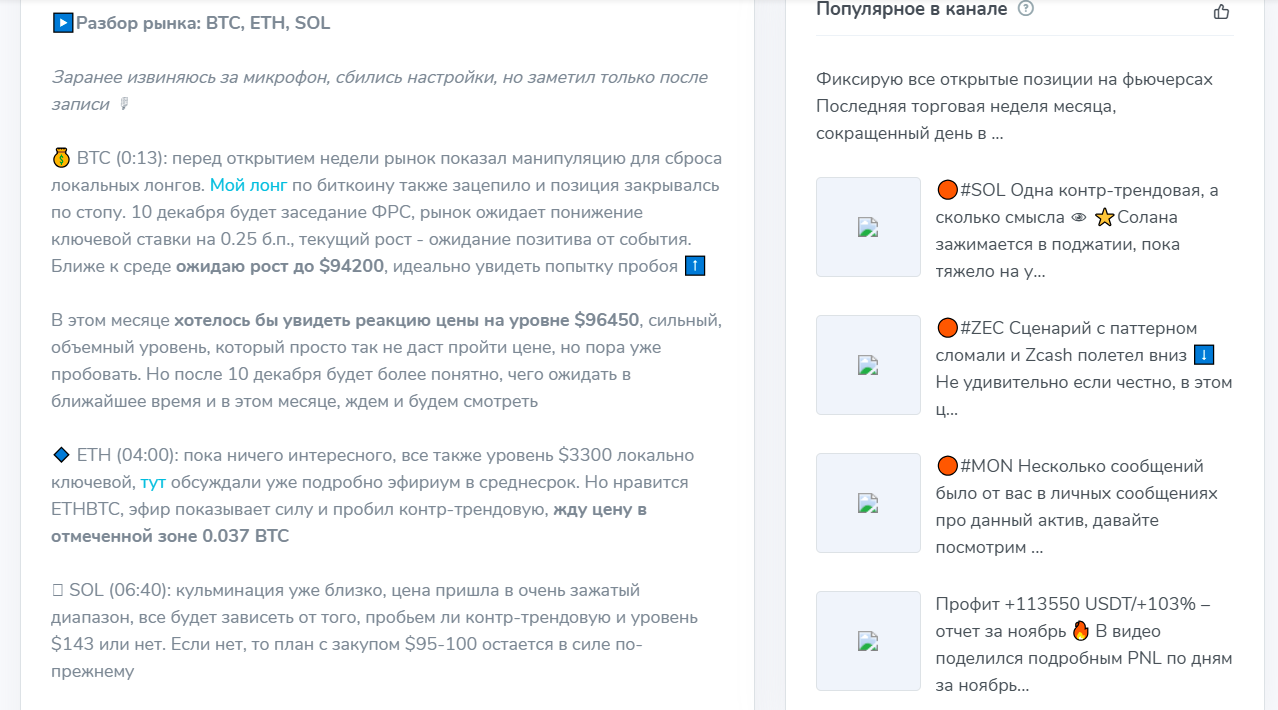
Task: Click the microphone emoji after 'записи'
Action: [x=125, y=104]
